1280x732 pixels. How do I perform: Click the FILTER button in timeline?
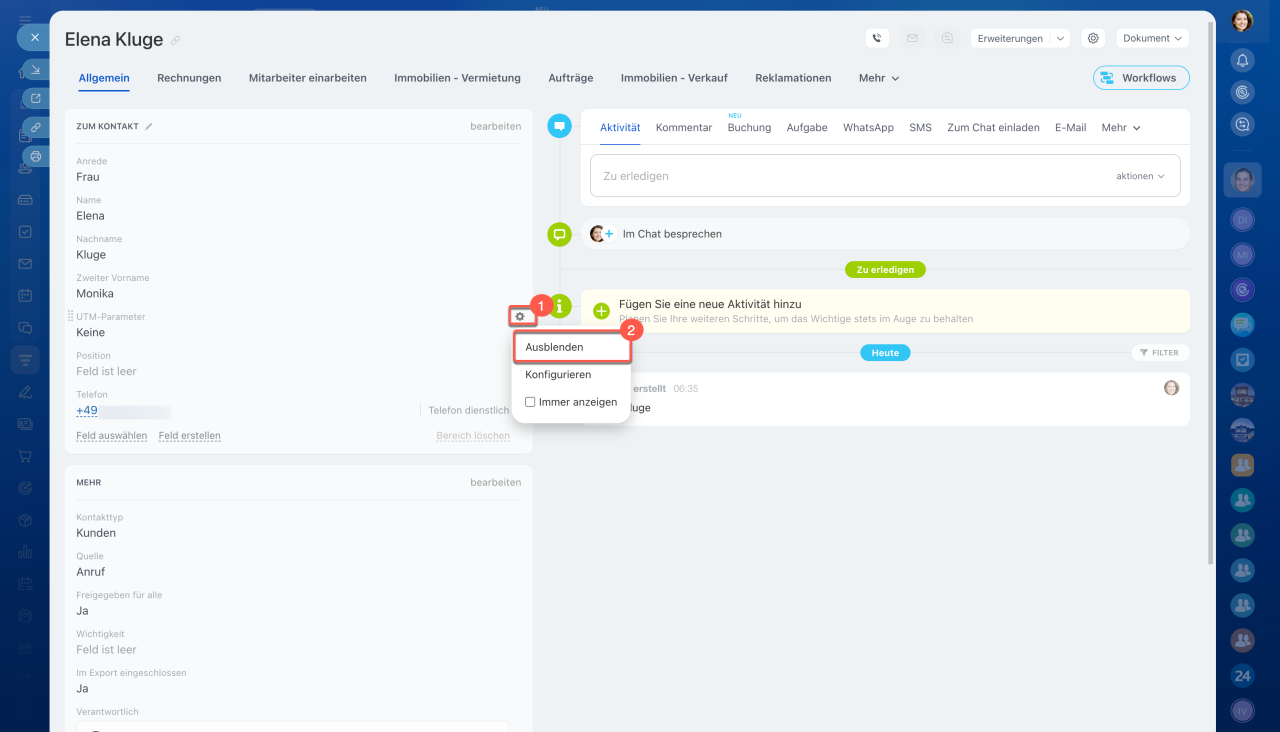pyautogui.click(x=1160, y=353)
